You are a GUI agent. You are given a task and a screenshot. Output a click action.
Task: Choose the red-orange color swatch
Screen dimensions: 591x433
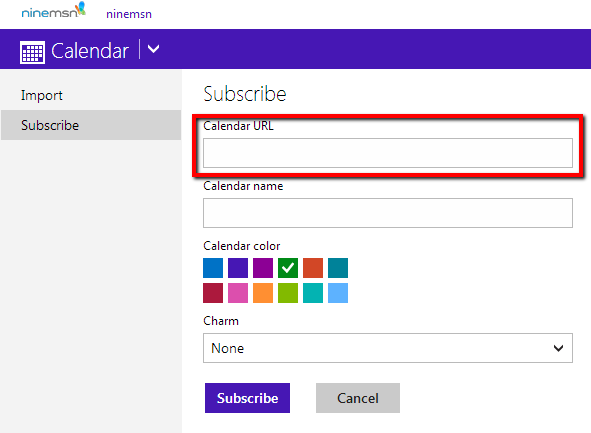[x=313, y=268]
